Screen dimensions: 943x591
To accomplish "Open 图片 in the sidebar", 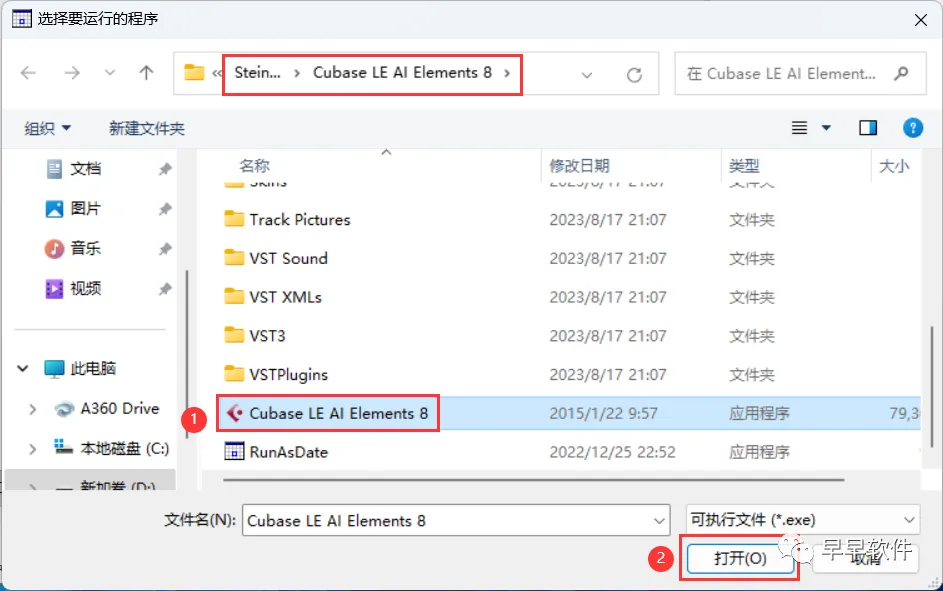I will (x=85, y=209).
